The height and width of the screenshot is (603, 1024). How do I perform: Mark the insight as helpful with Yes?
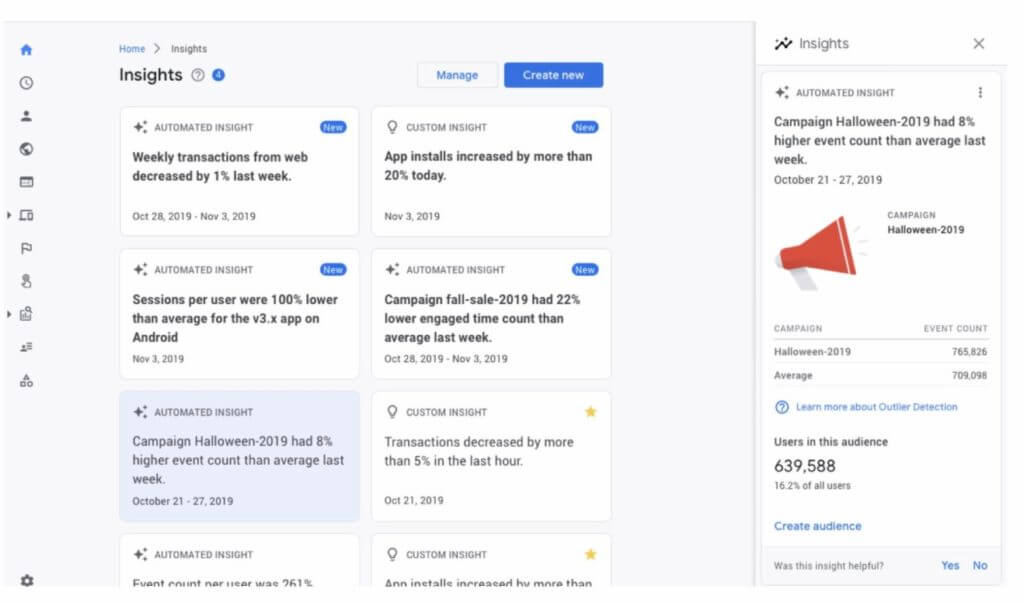click(x=950, y=565)
